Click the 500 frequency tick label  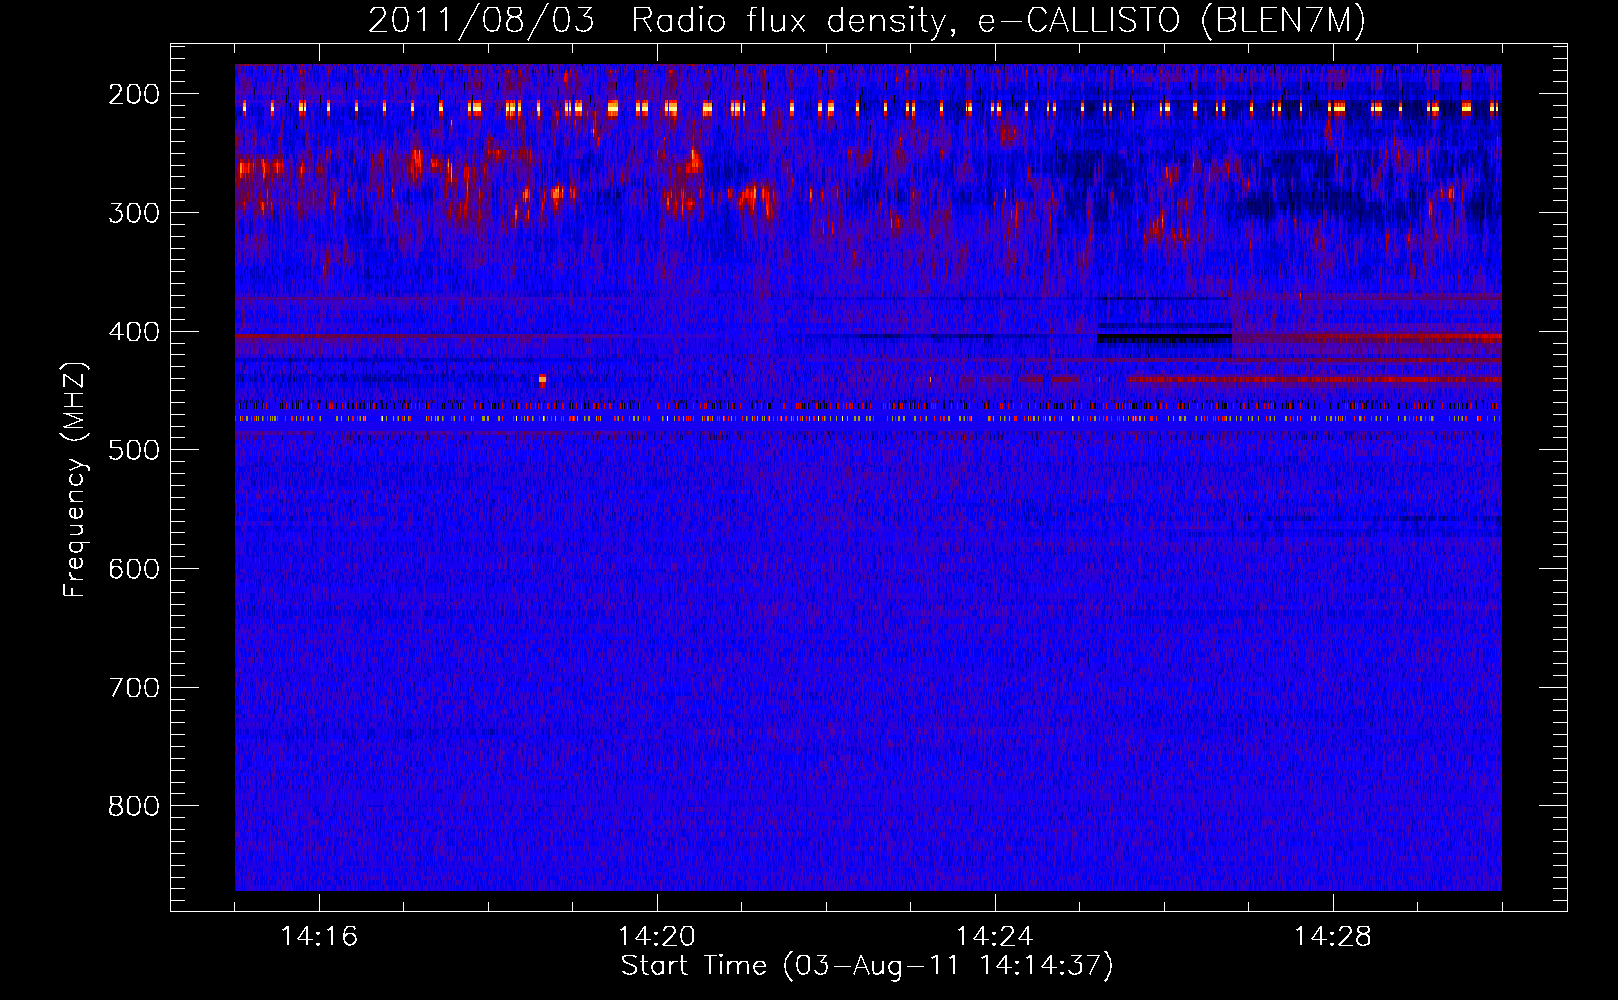pos(134,451)
